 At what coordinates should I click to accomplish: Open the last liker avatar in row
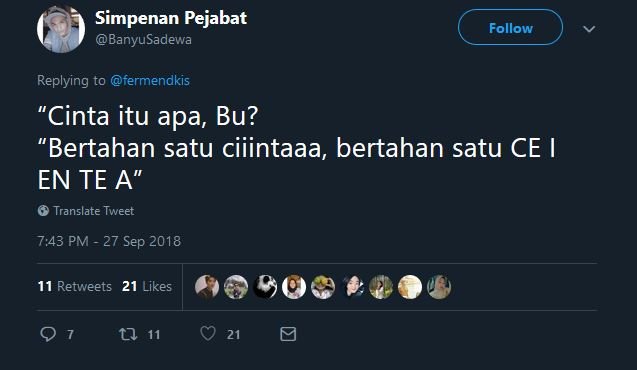(439, 287)
